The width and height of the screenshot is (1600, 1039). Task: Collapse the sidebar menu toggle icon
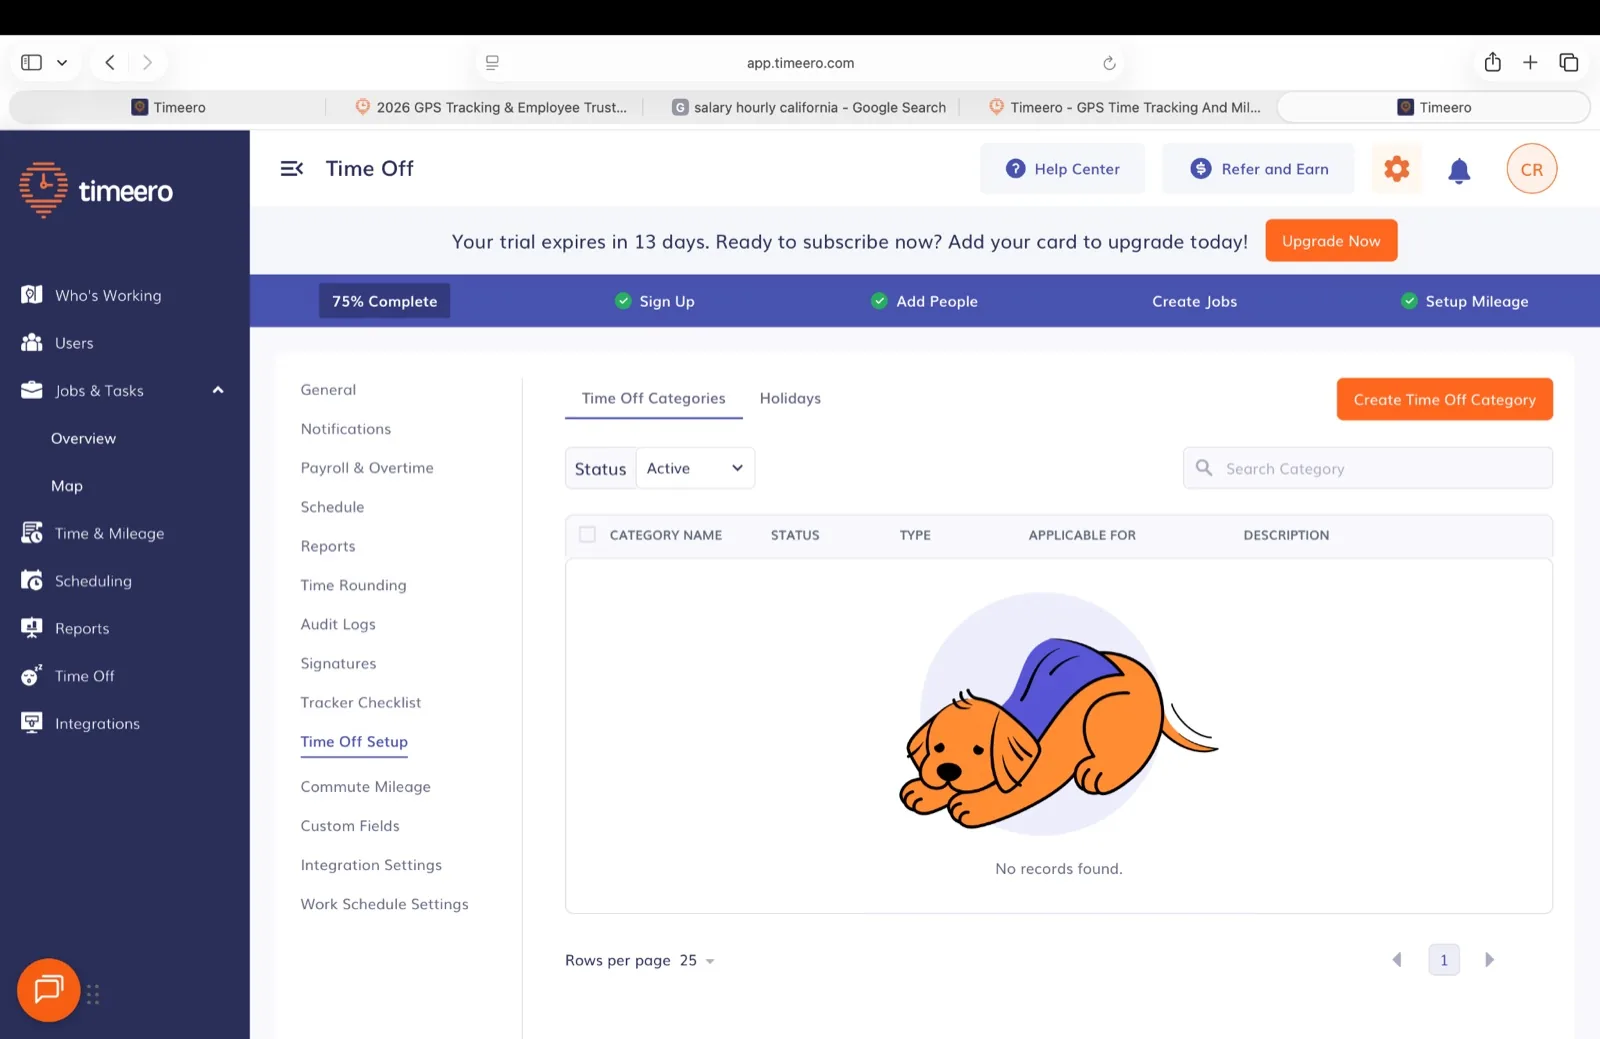tap(291, 169)
